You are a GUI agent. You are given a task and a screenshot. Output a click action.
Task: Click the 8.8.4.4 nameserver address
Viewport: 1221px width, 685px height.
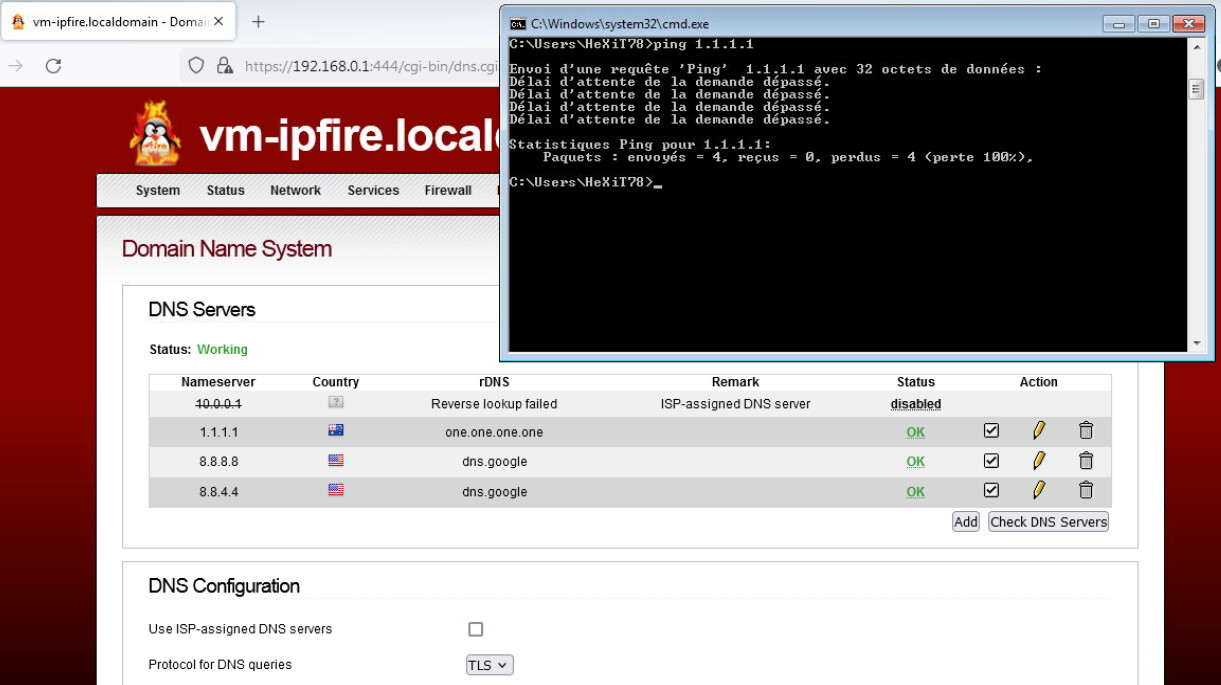pos(218,492)
